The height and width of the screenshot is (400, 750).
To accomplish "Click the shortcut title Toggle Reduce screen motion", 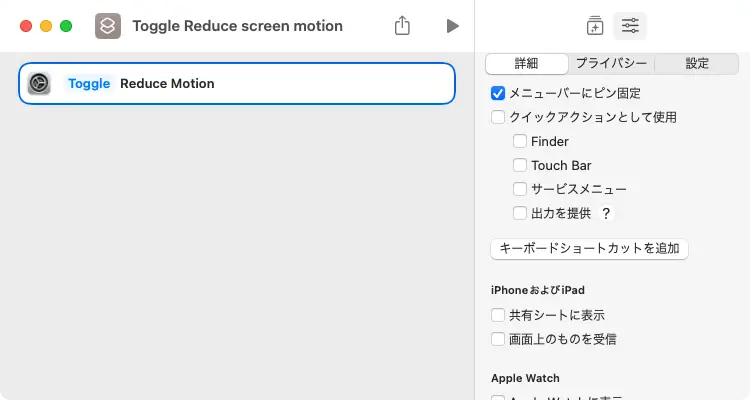I will coord(237,26).
